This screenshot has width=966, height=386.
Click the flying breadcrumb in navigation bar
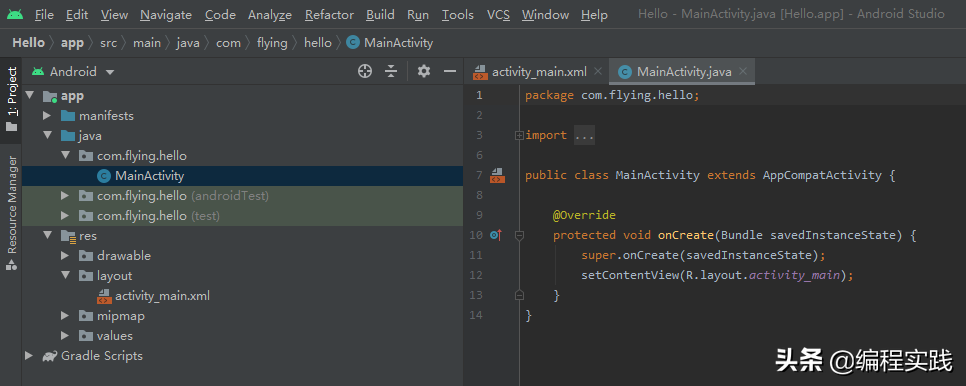coord(272,42)
